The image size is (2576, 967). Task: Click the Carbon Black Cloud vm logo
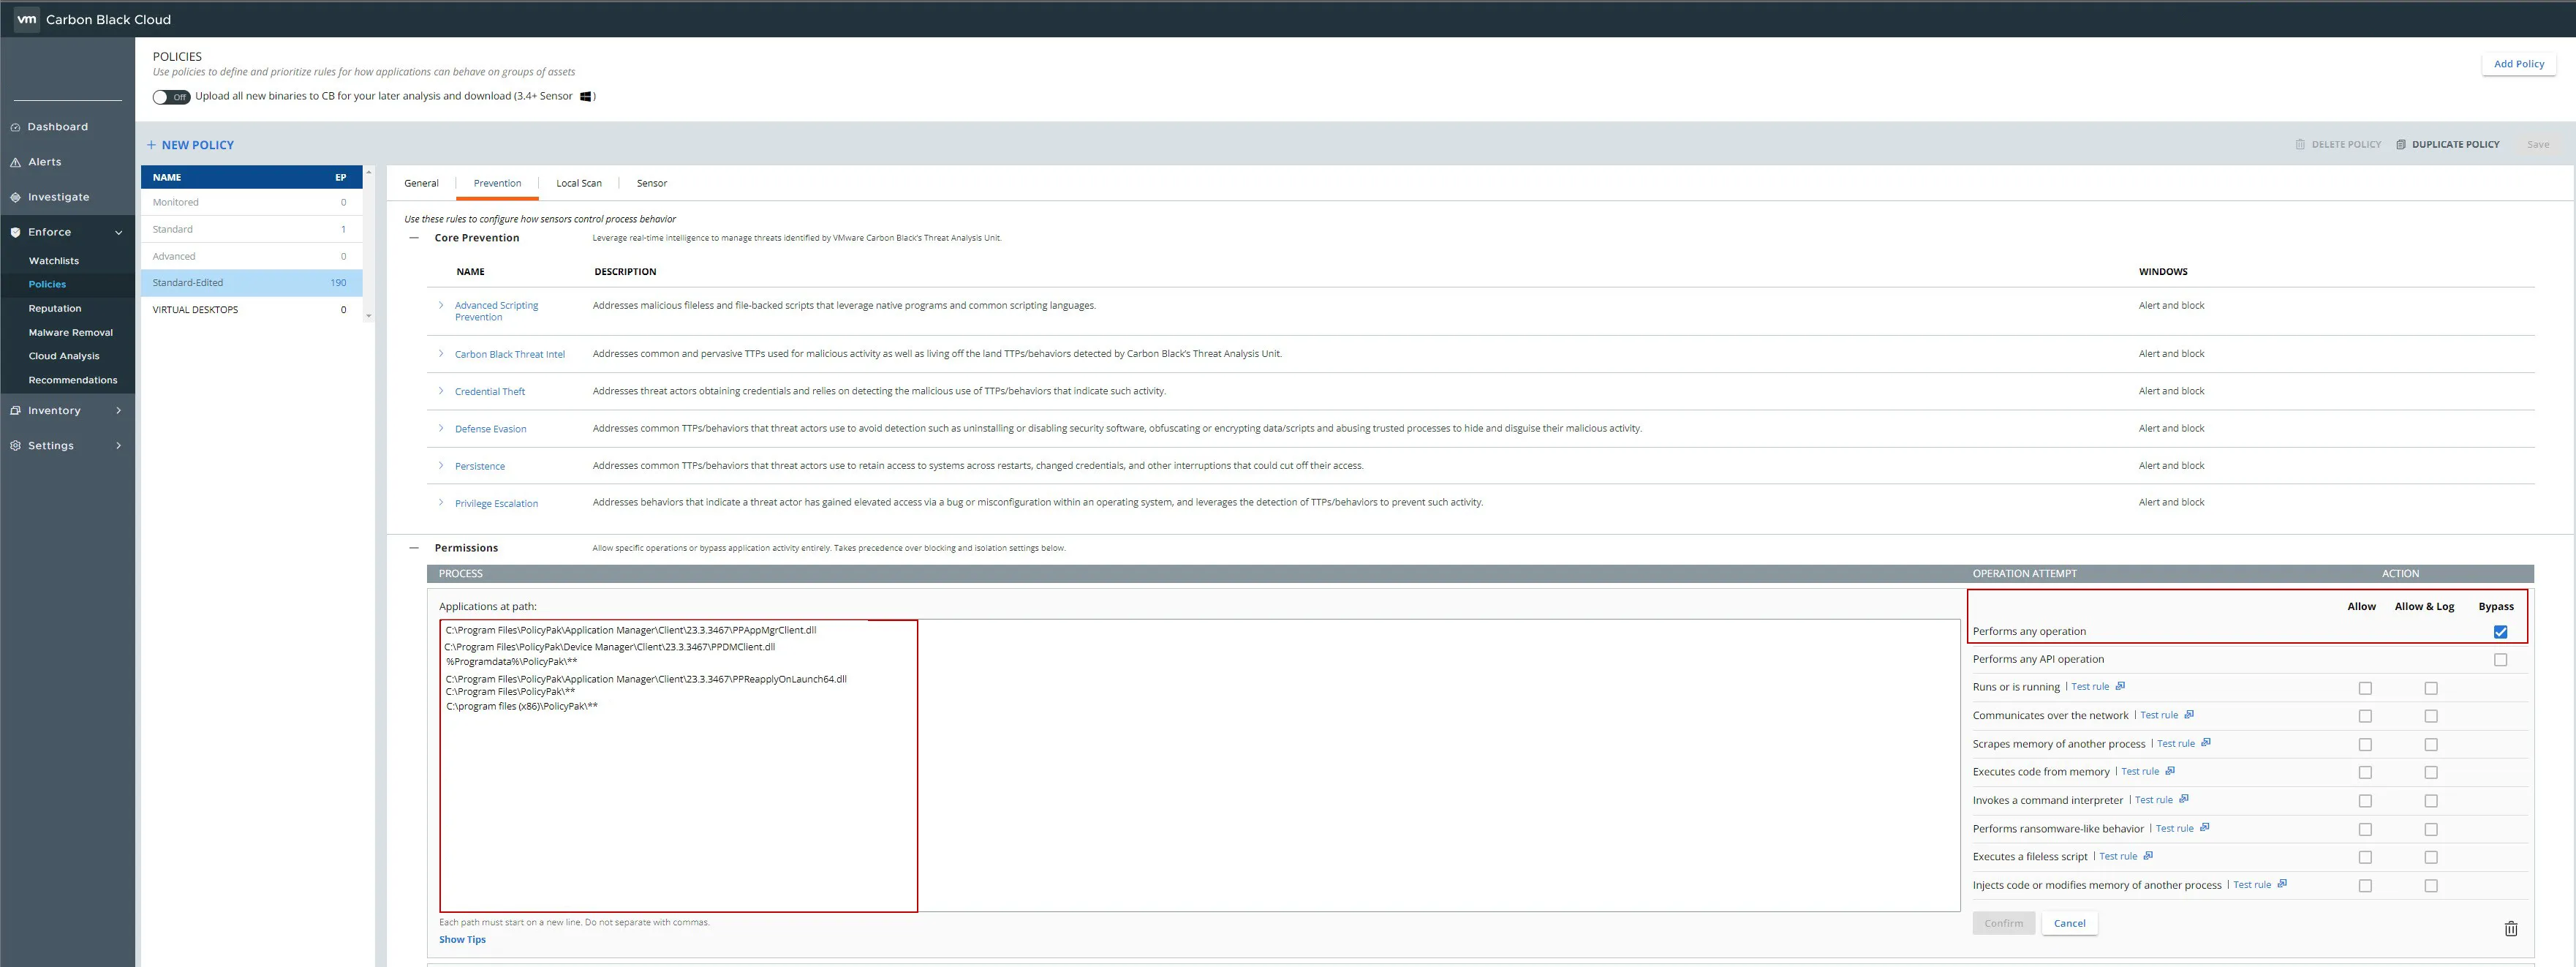click(x=27, y=19)
